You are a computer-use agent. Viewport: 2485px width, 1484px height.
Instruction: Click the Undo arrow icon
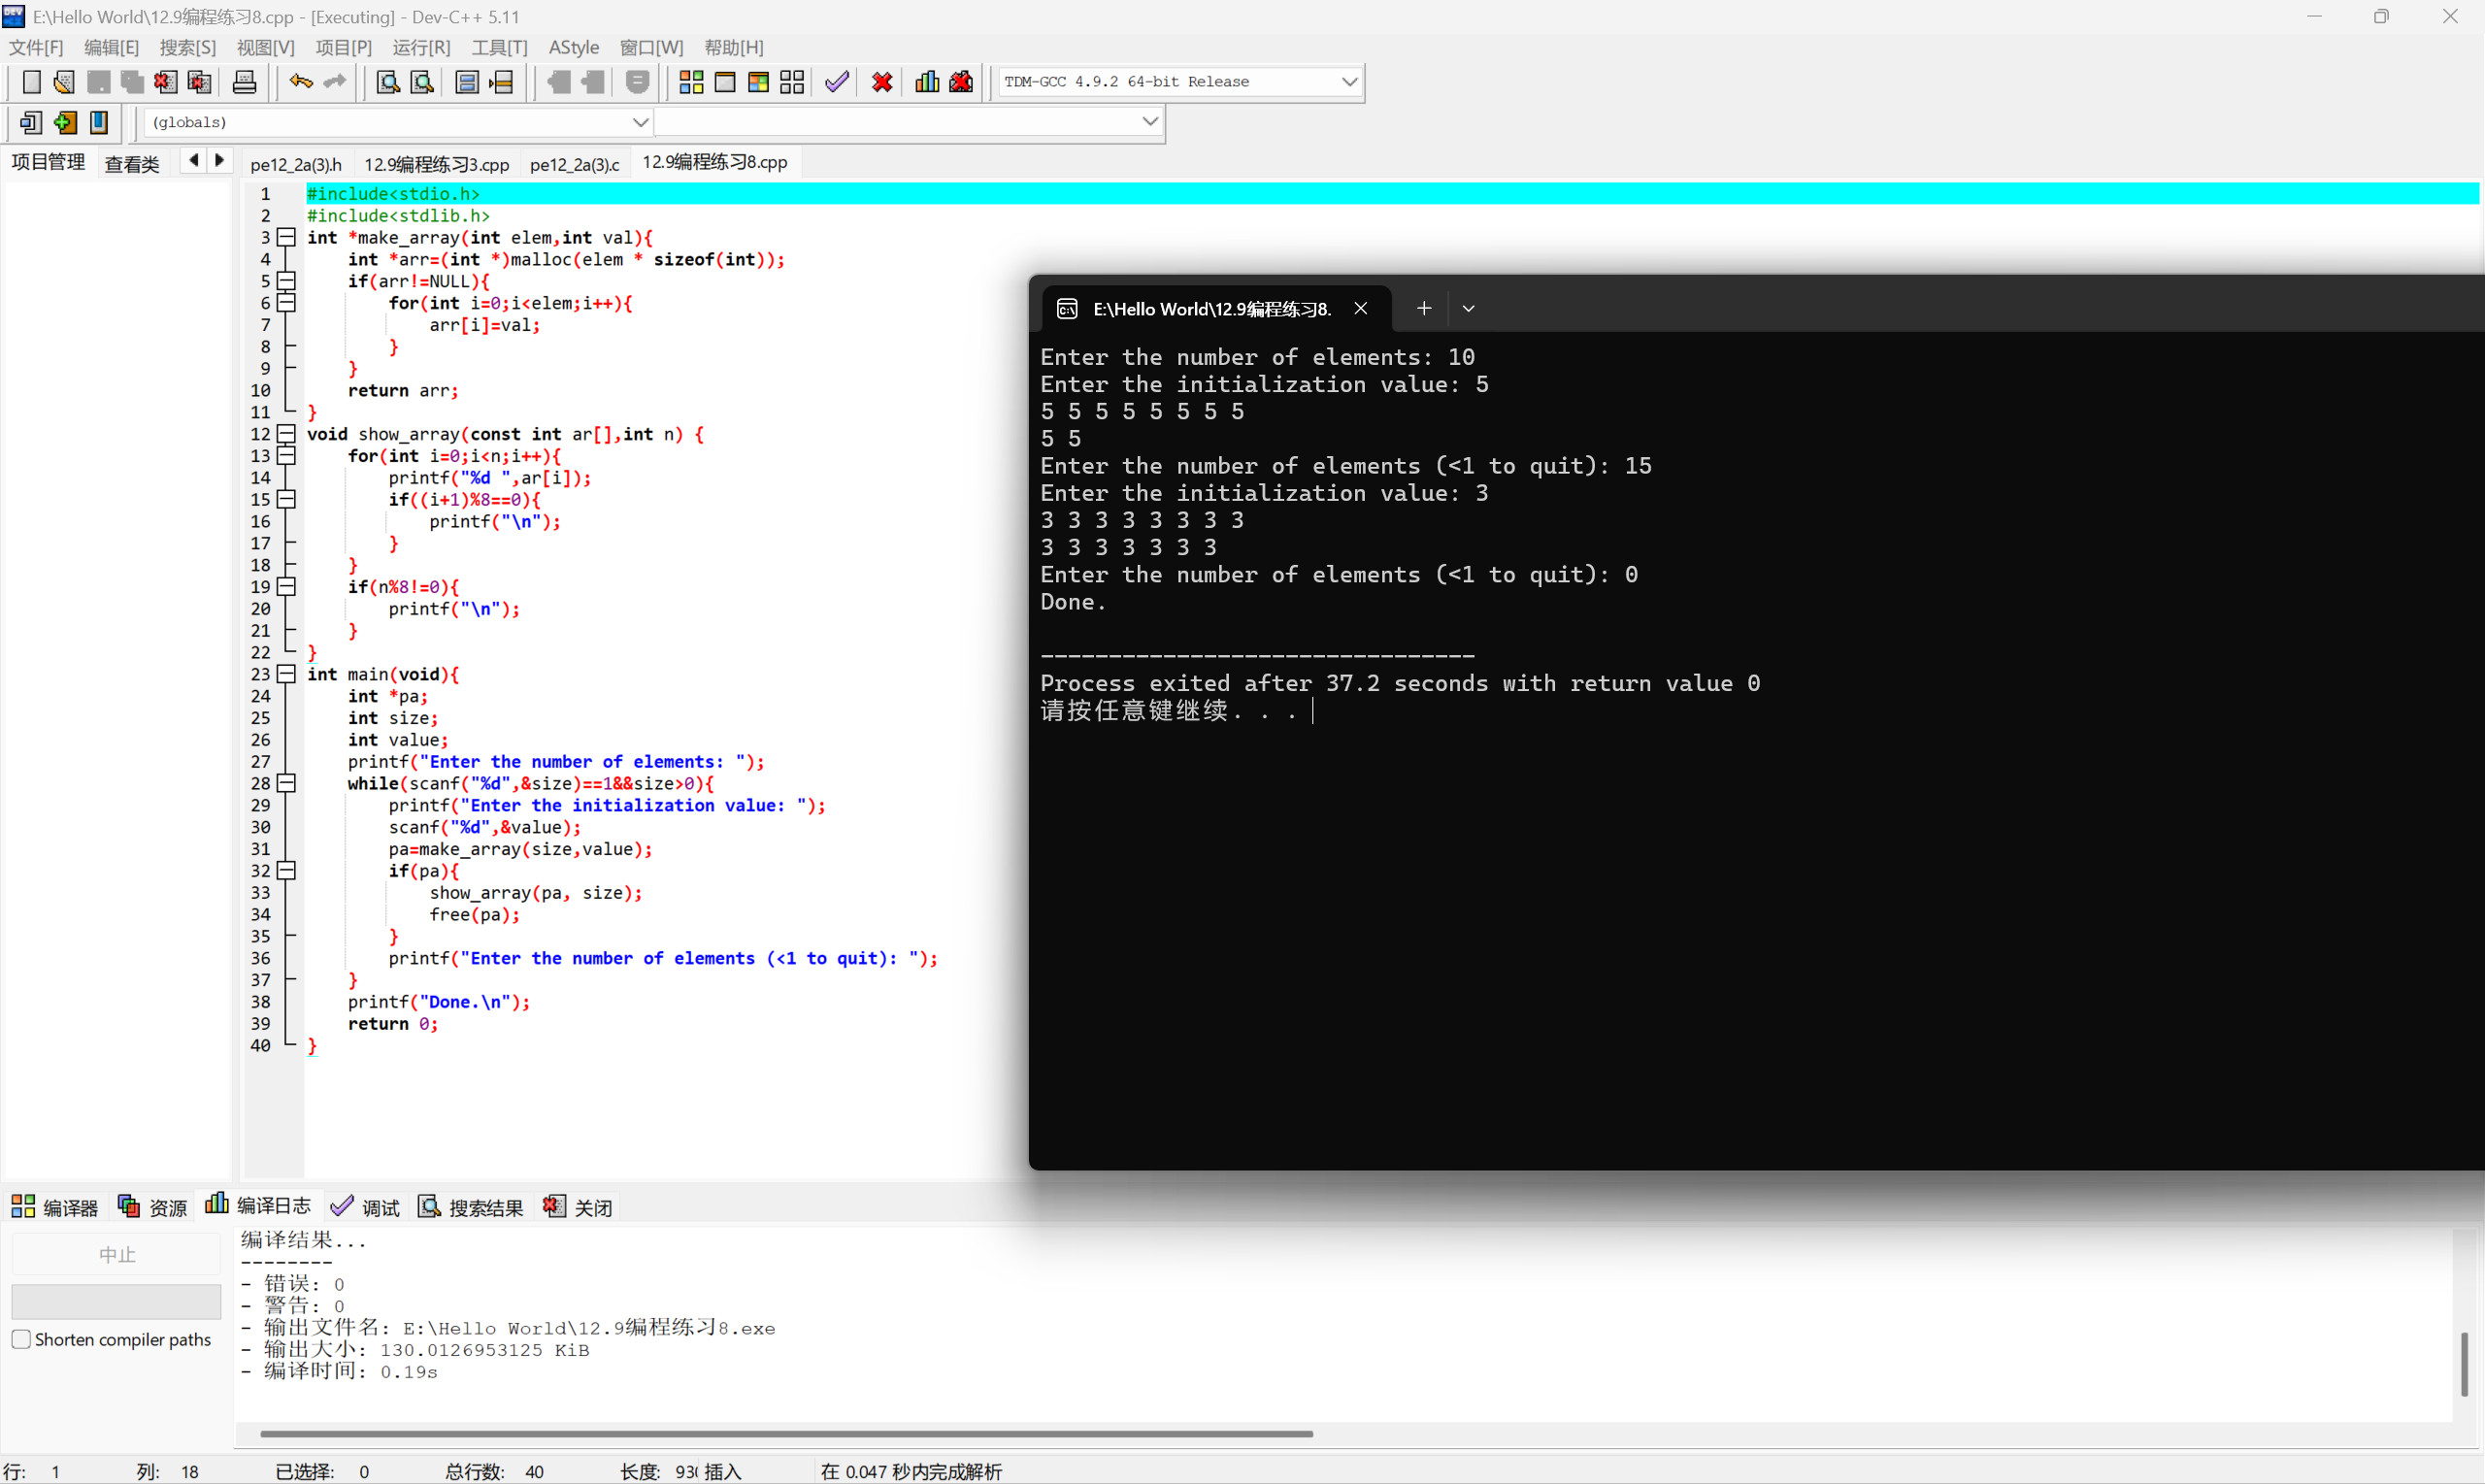(300, 82)
